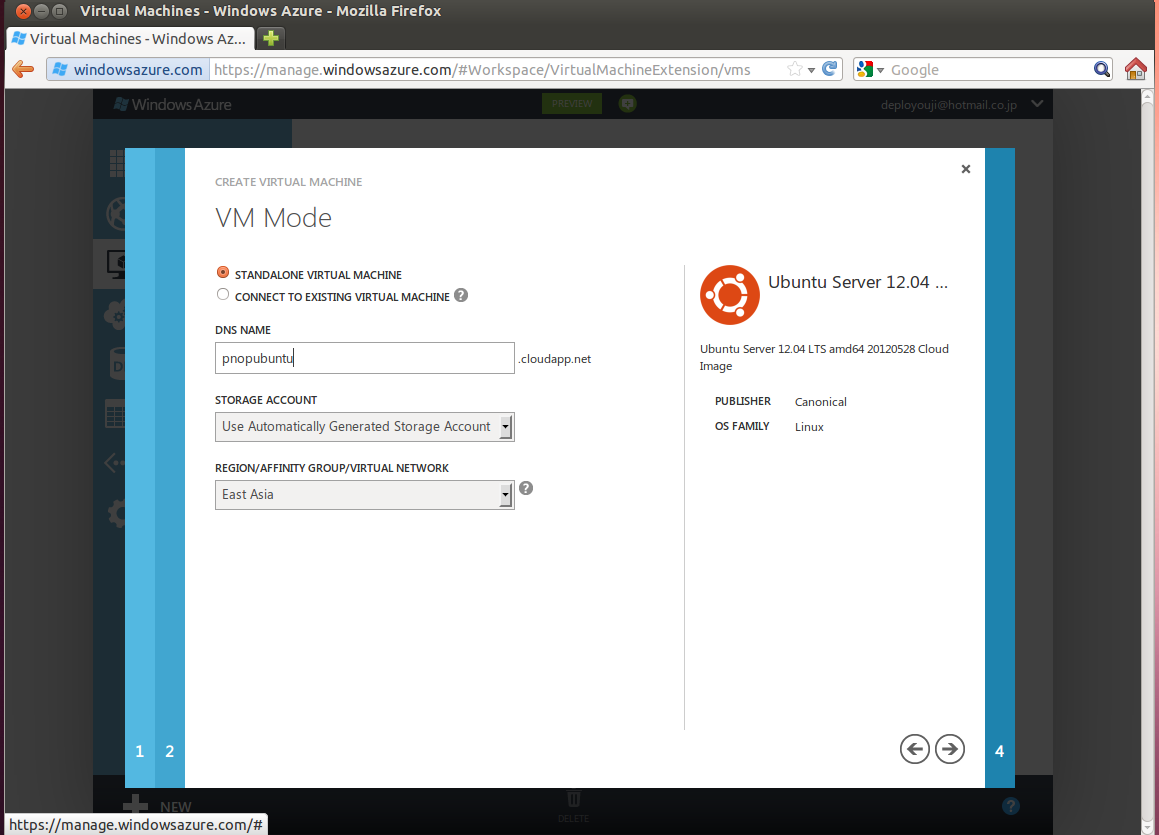
Task: Click the Ubuntu logo image
Action: pyautogui.click(x=730, y=295)
